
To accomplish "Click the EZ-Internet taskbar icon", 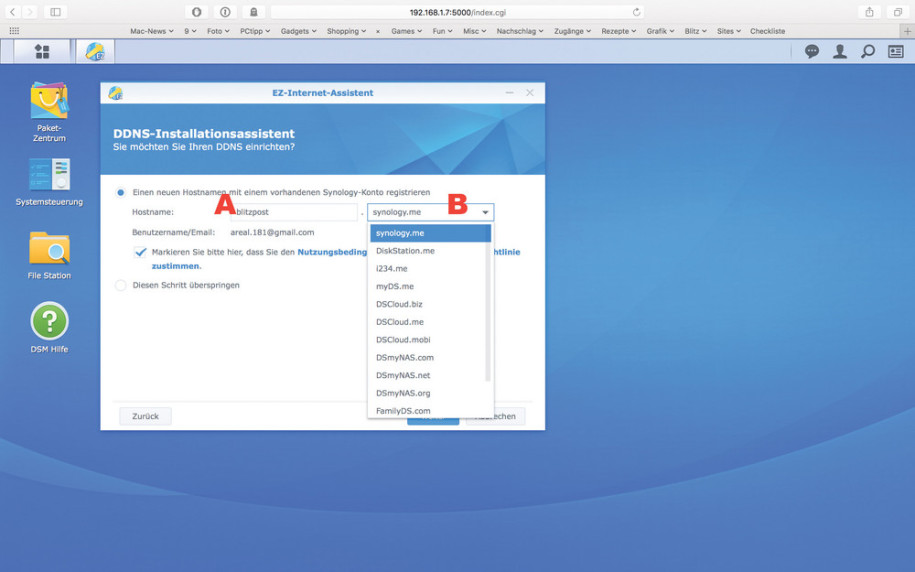I will pyautogui.click(x=95, y=52).
